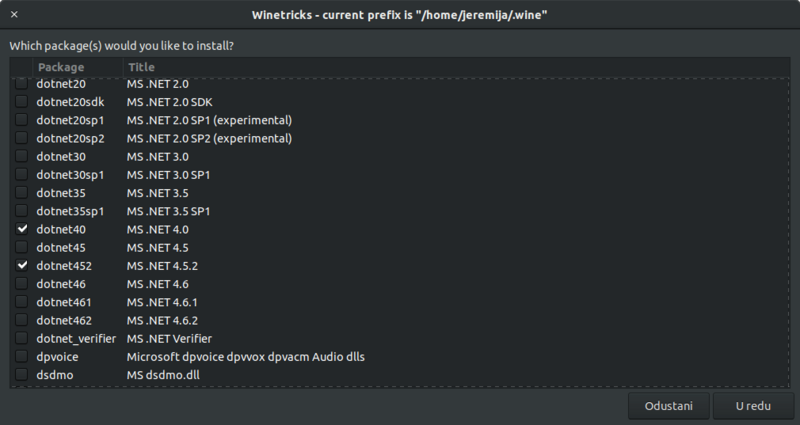Check the dotnet20 package checkbox

[21, 83]
